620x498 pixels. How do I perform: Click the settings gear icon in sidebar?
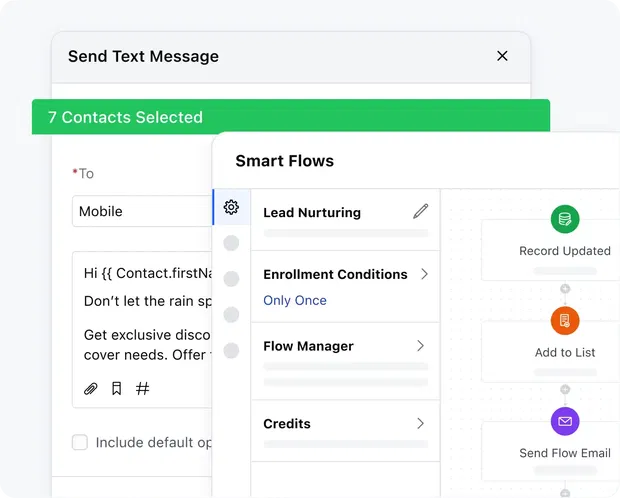(x=231, y=207)
